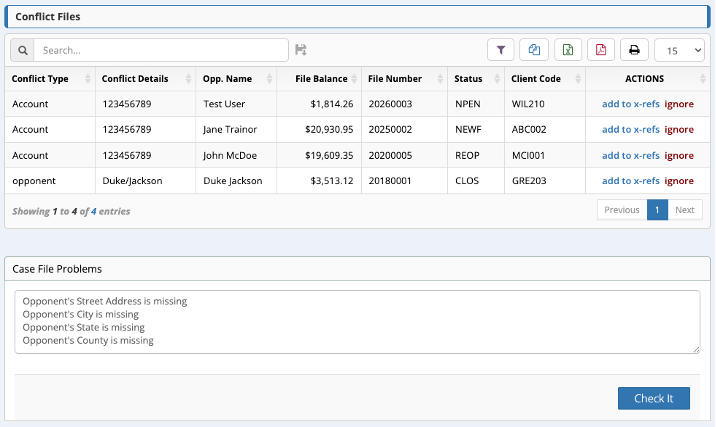Click the Case File Problems heading
Image resolution: width=716 pixels, height=427 pixels.
click(x=57, y=269)
